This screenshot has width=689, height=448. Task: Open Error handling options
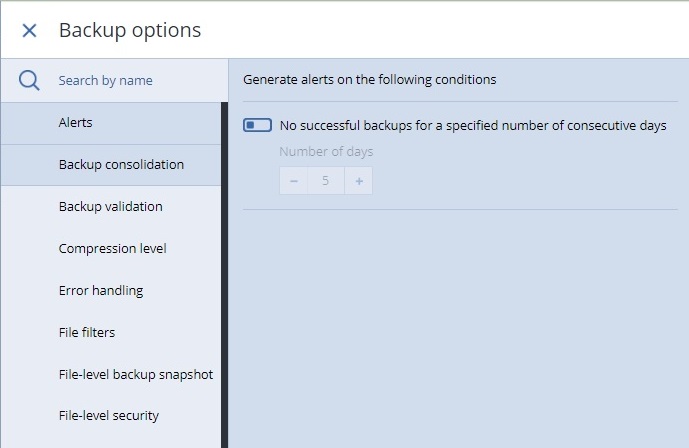pyautogui.click(x=111, y=290)
